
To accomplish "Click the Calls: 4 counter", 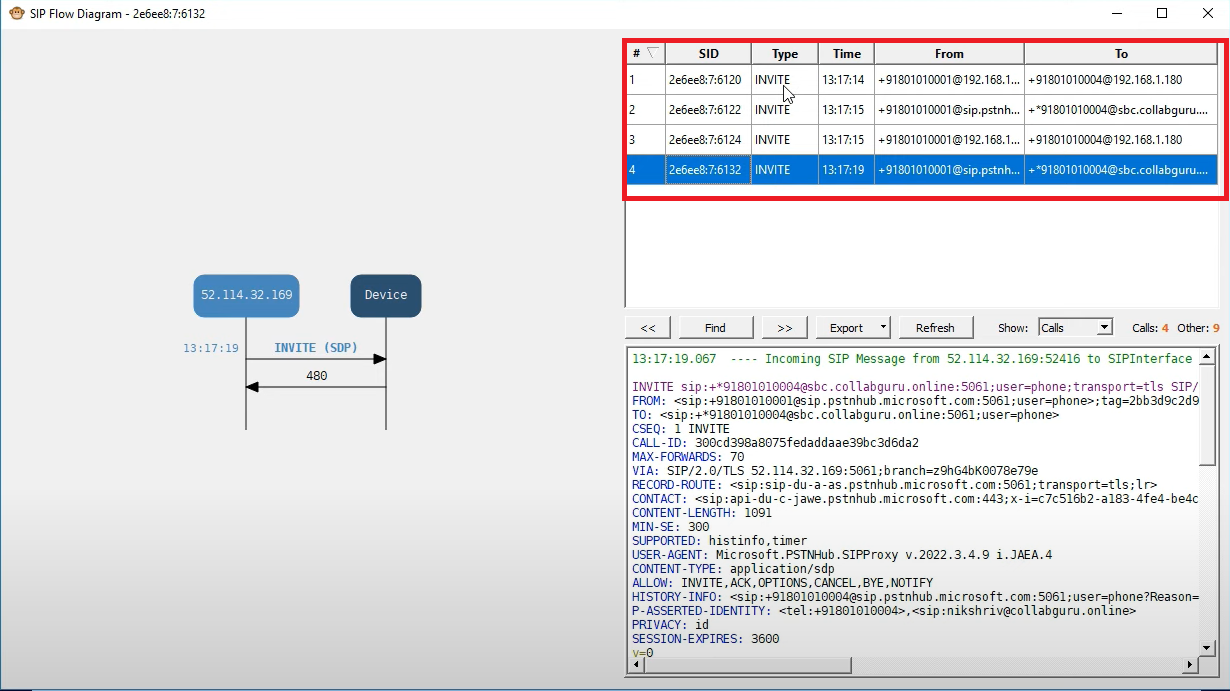I will click(1150, 328).
